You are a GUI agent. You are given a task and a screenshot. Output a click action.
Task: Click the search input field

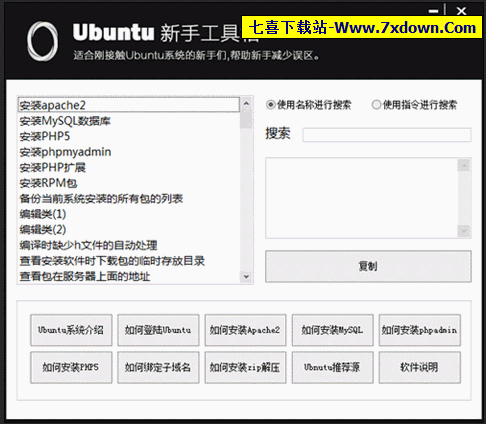[387, 135]
